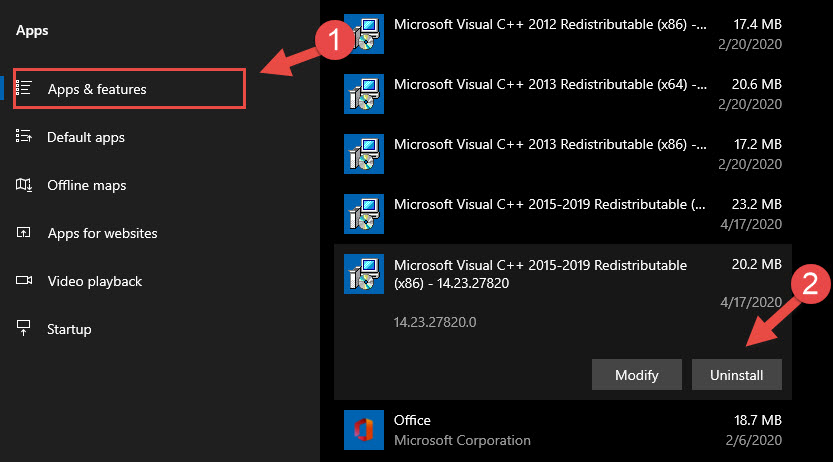Select Microsoft Visual C++ 2013 Redistributable (x64) entry

point(563,94)
